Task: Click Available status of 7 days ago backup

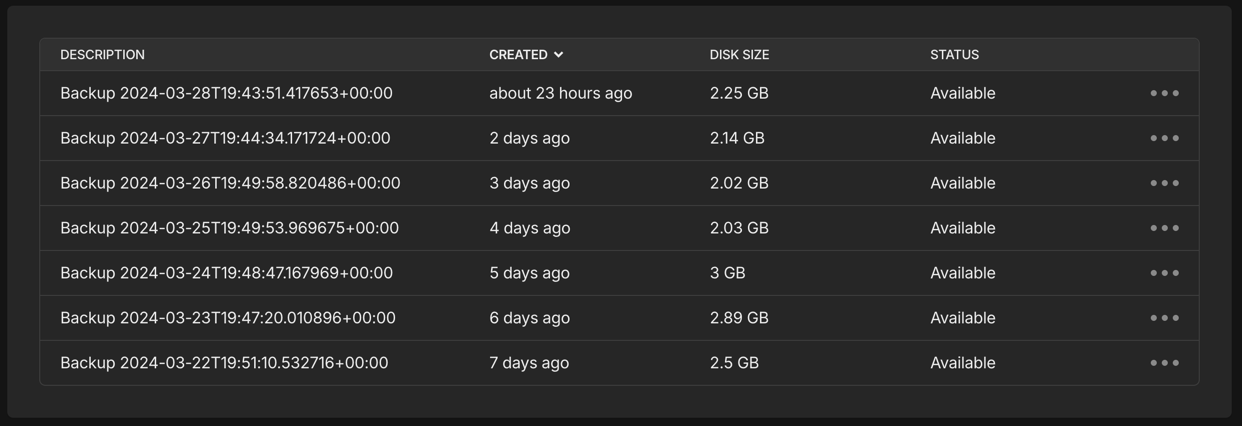Action: tap(962, 363)
